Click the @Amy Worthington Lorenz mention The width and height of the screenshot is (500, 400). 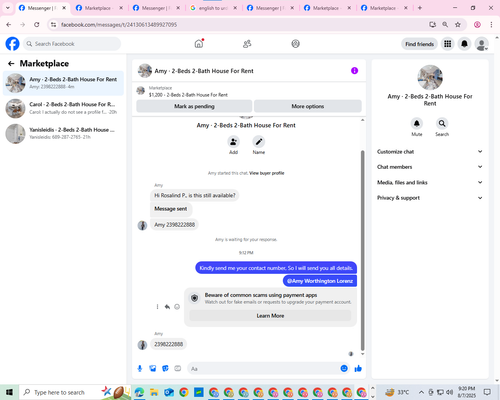tap(320, 281)
